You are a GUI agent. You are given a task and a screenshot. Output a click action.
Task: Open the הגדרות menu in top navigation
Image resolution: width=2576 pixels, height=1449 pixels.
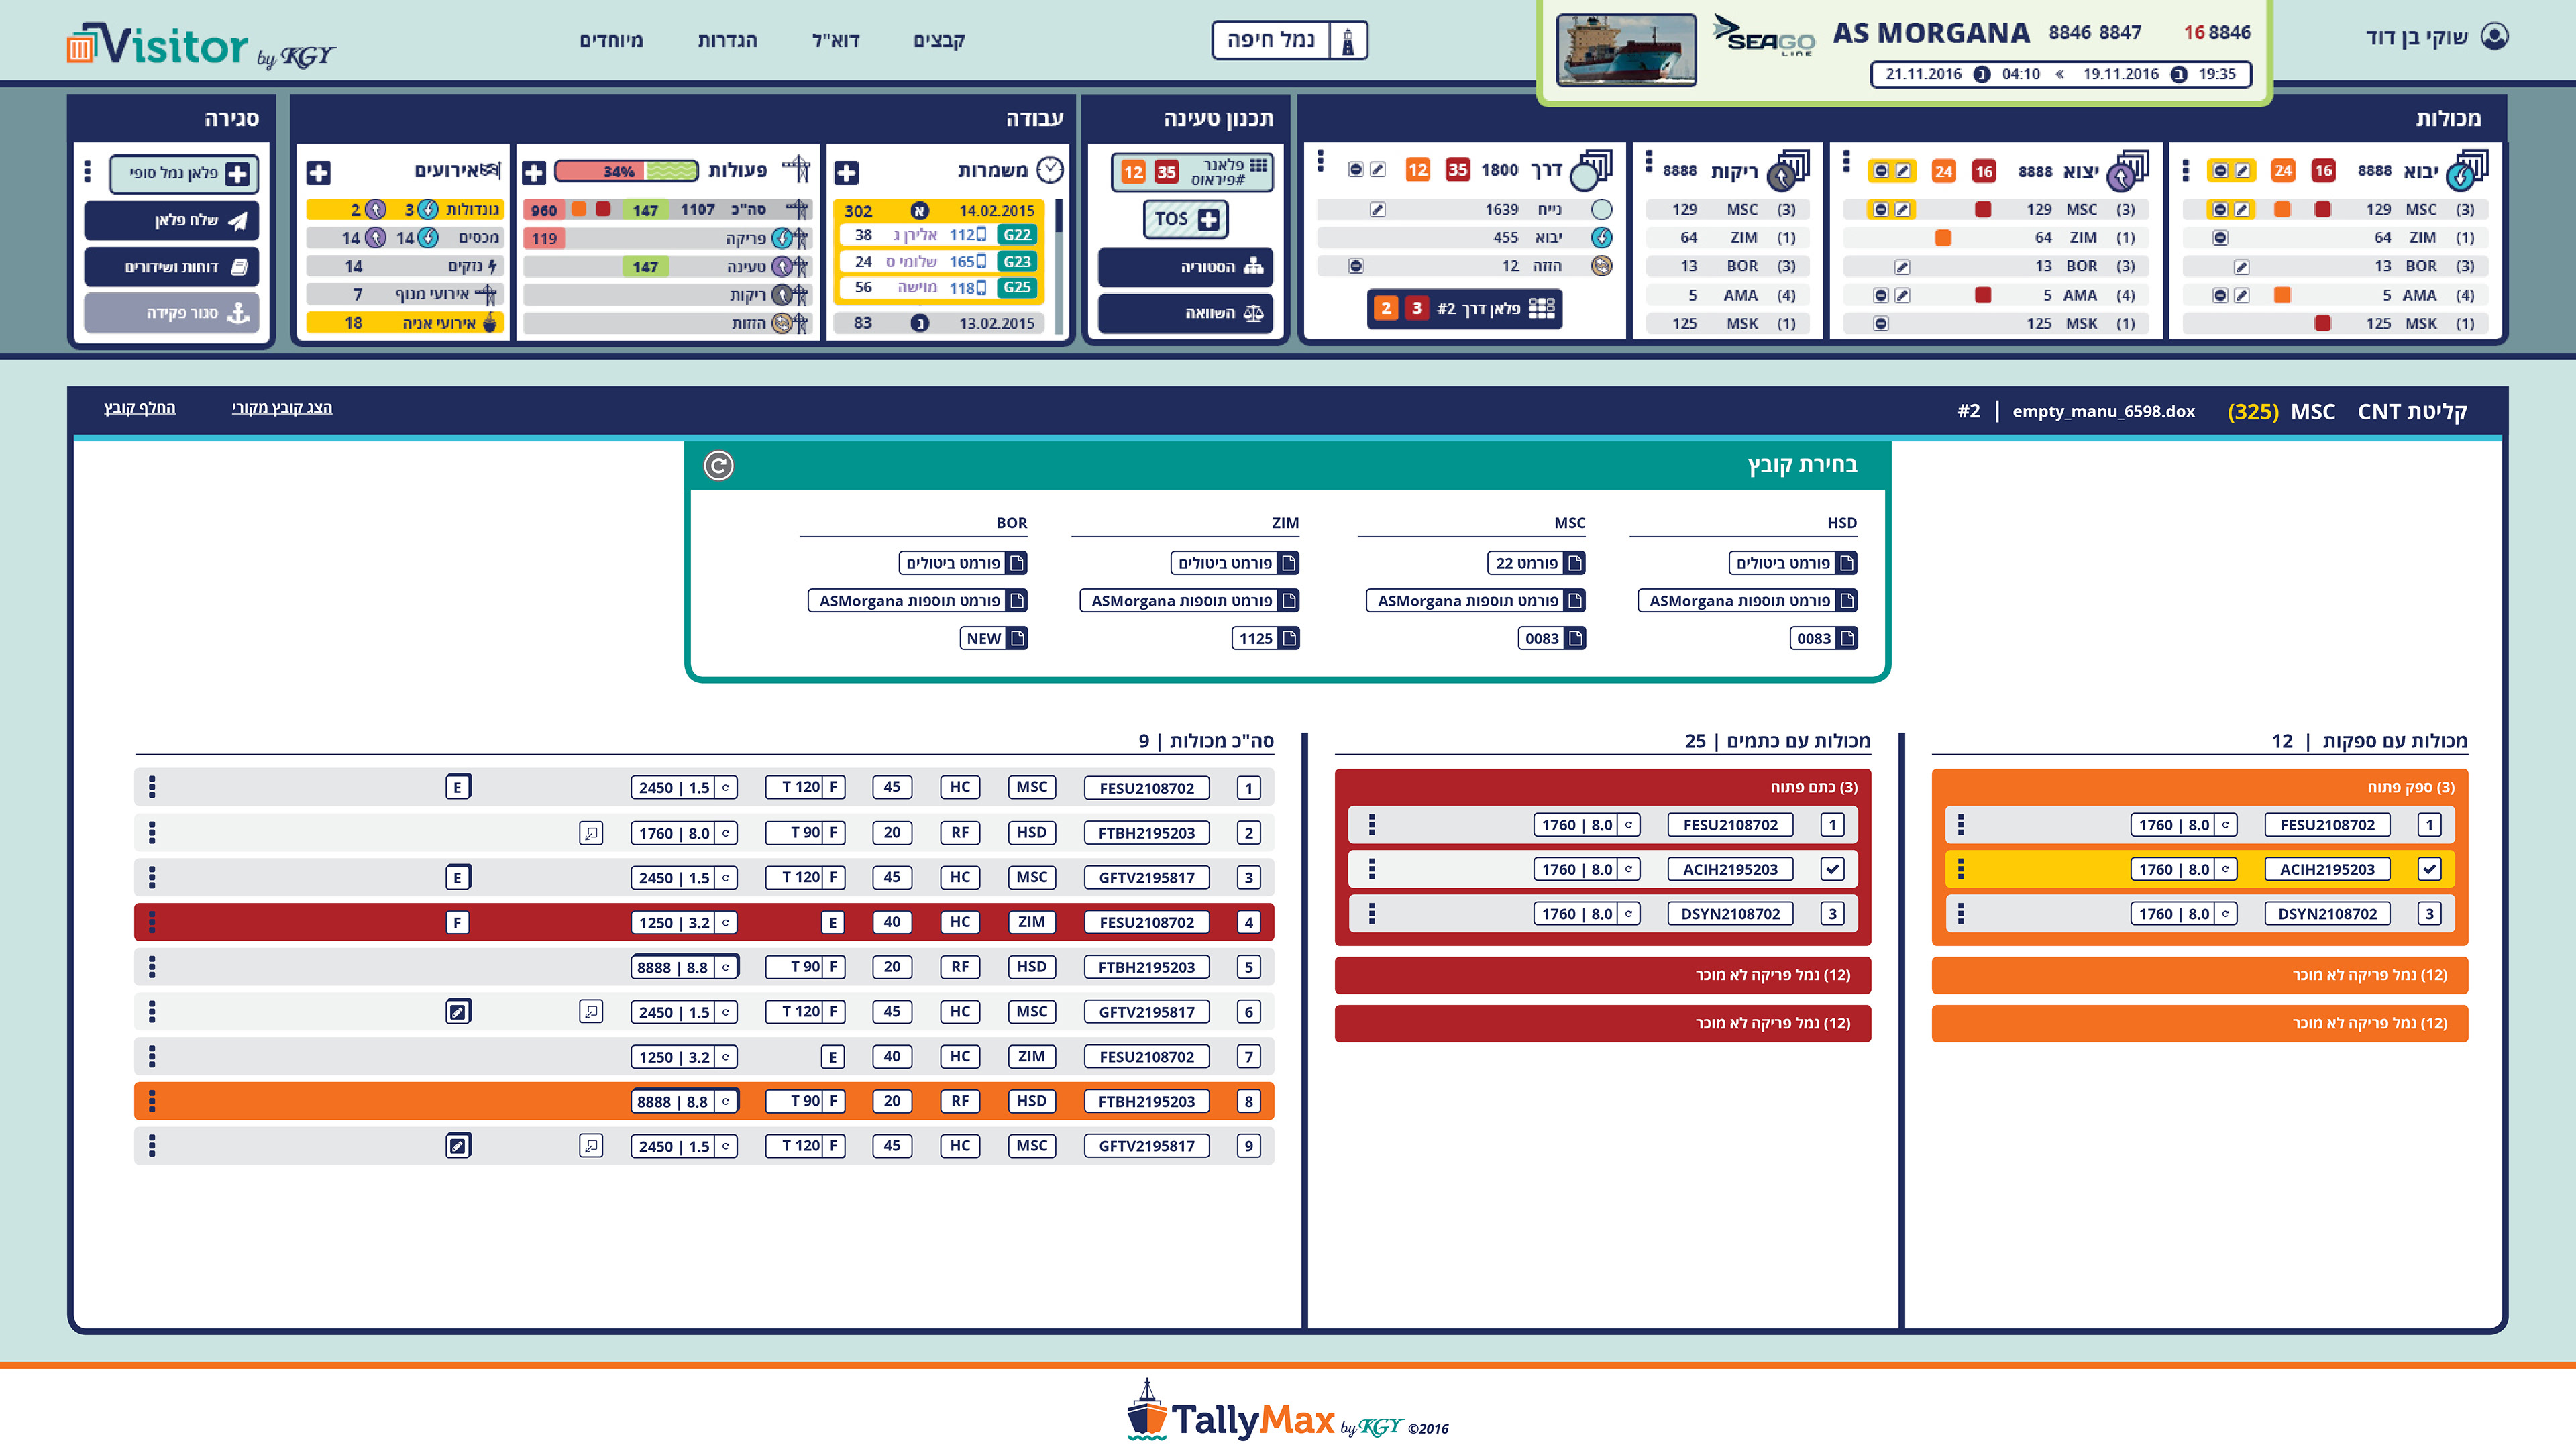click(727, 41)
